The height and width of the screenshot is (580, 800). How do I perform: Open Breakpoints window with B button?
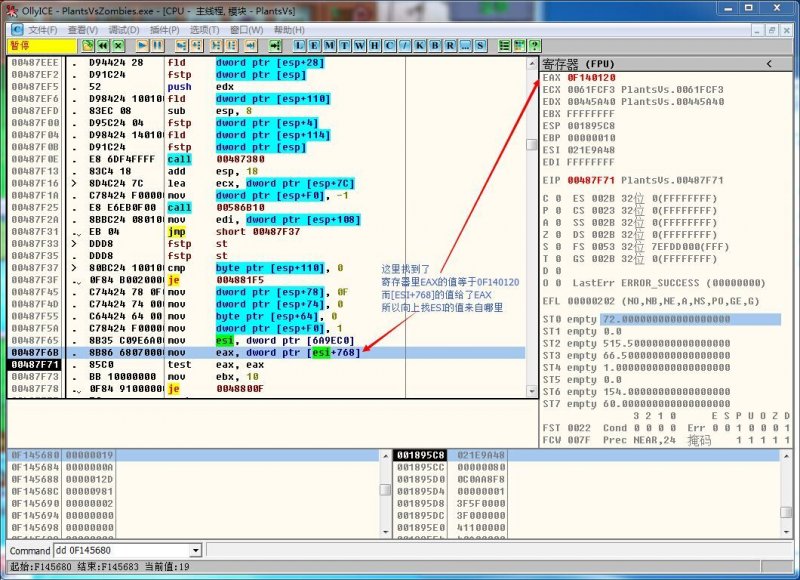click(x=435, y=46)
